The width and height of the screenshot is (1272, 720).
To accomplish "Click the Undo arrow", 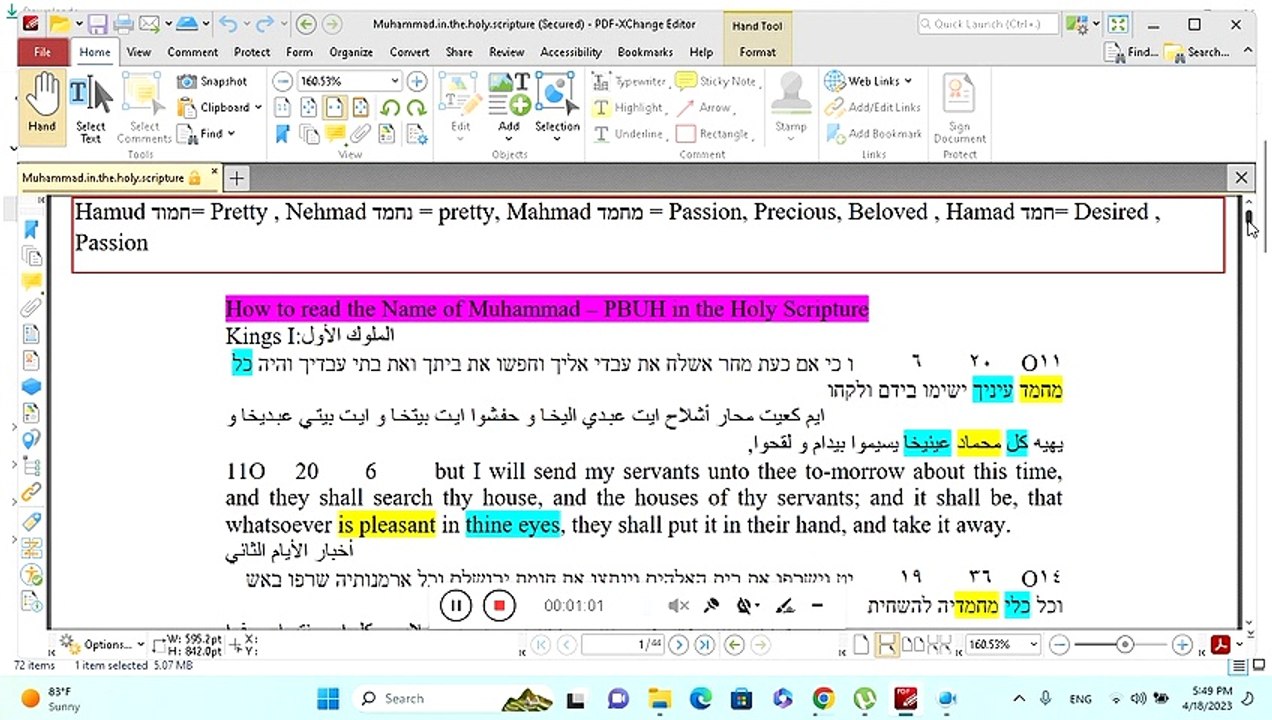I will pos(227,24).
